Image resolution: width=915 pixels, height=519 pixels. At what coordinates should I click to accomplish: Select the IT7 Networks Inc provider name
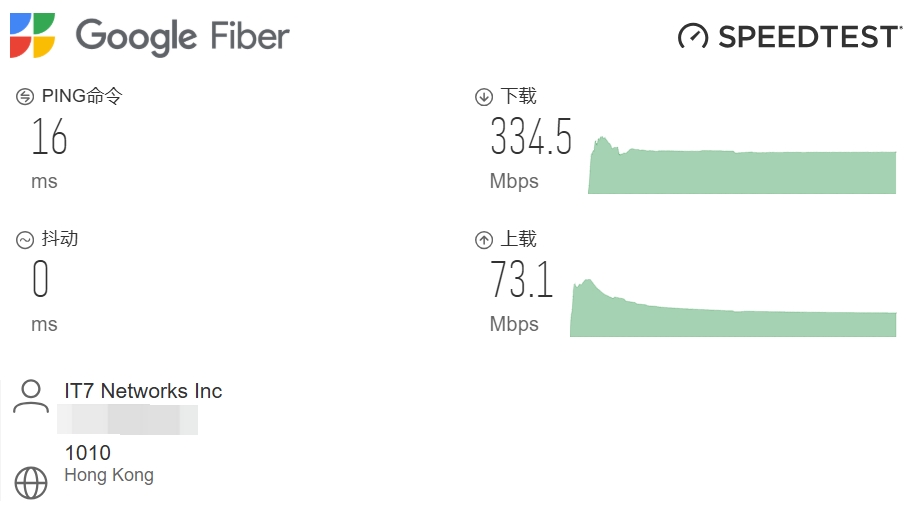click(x=143, y=391)
